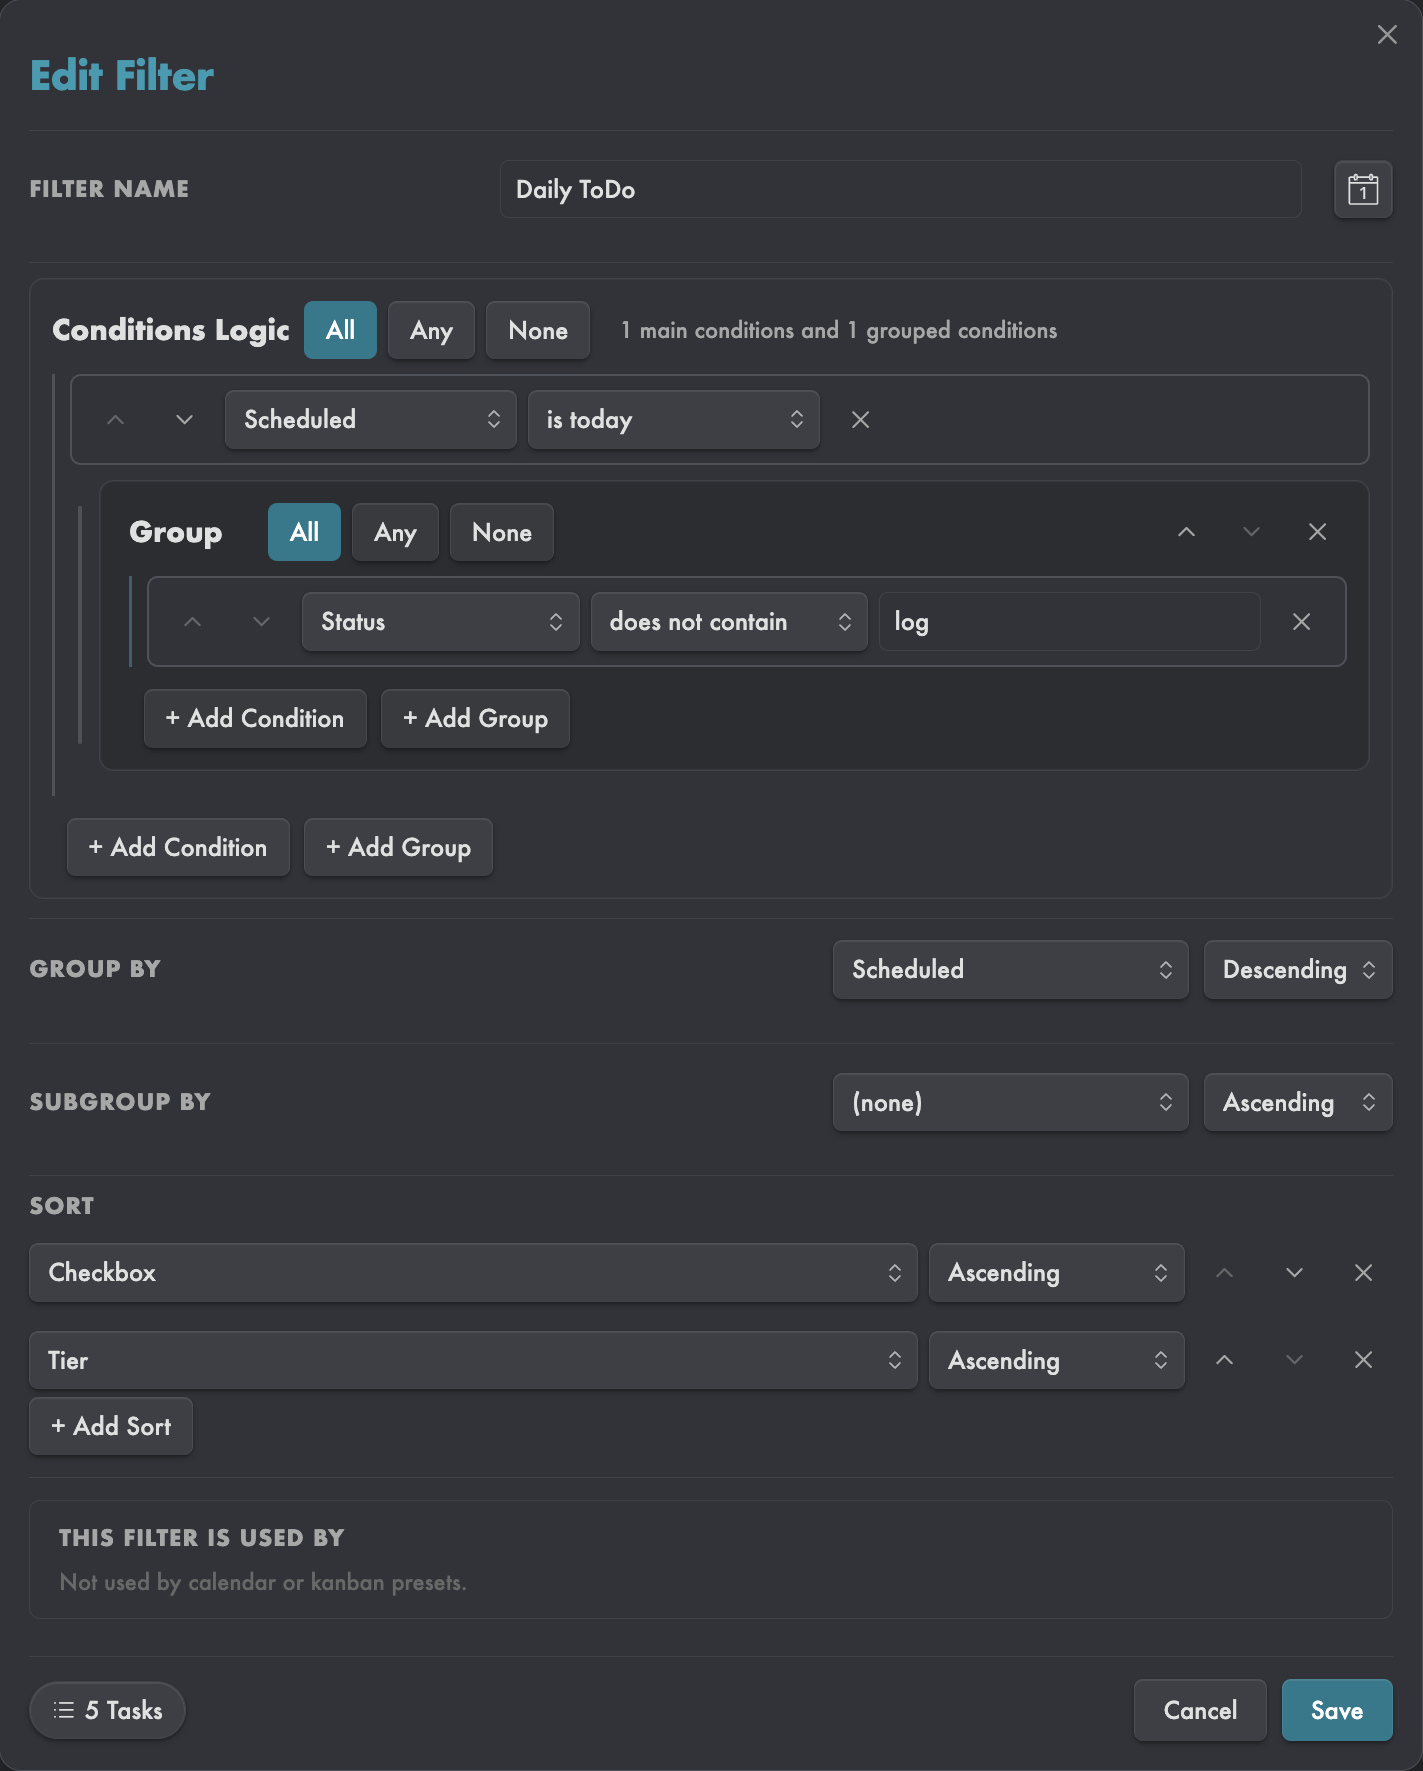
Task: Remove the Scheduled is today condition
Action: point(860,420)
